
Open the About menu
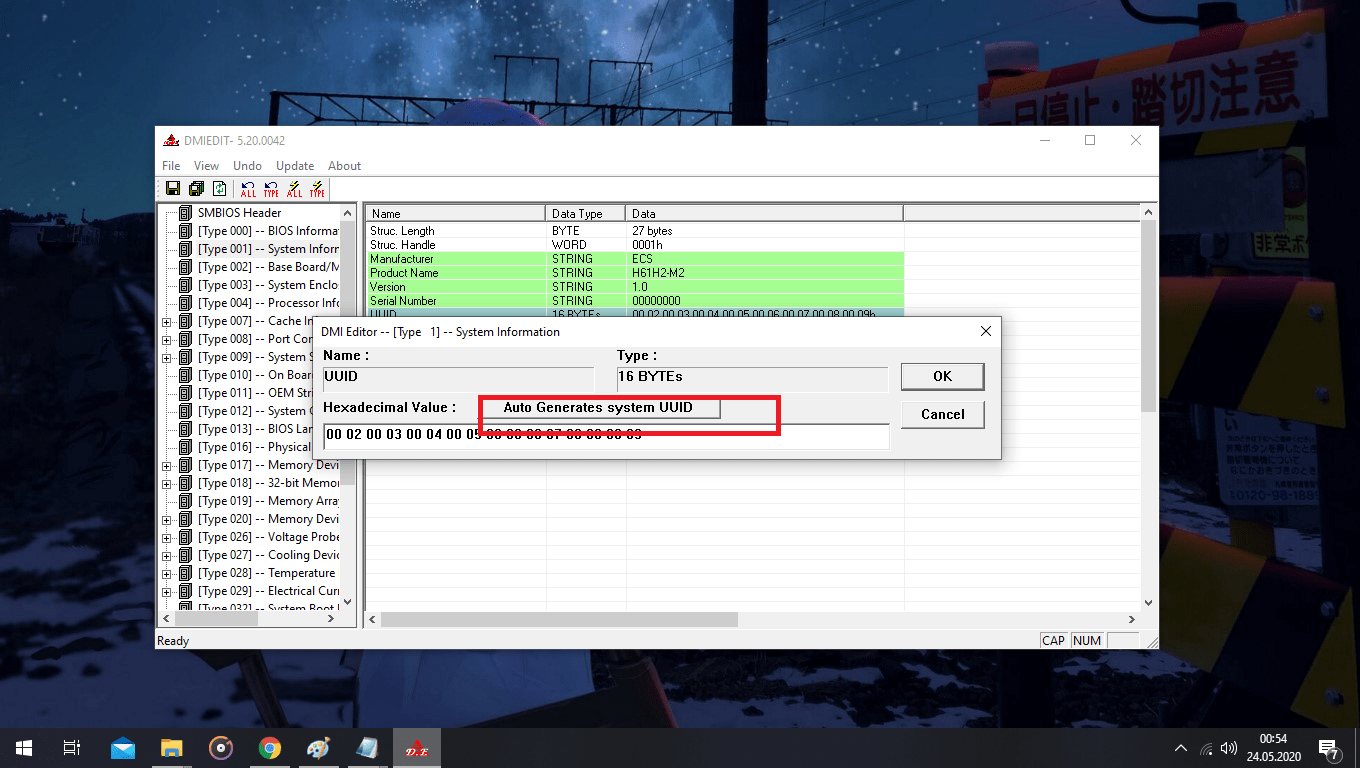tap(345, 166)
